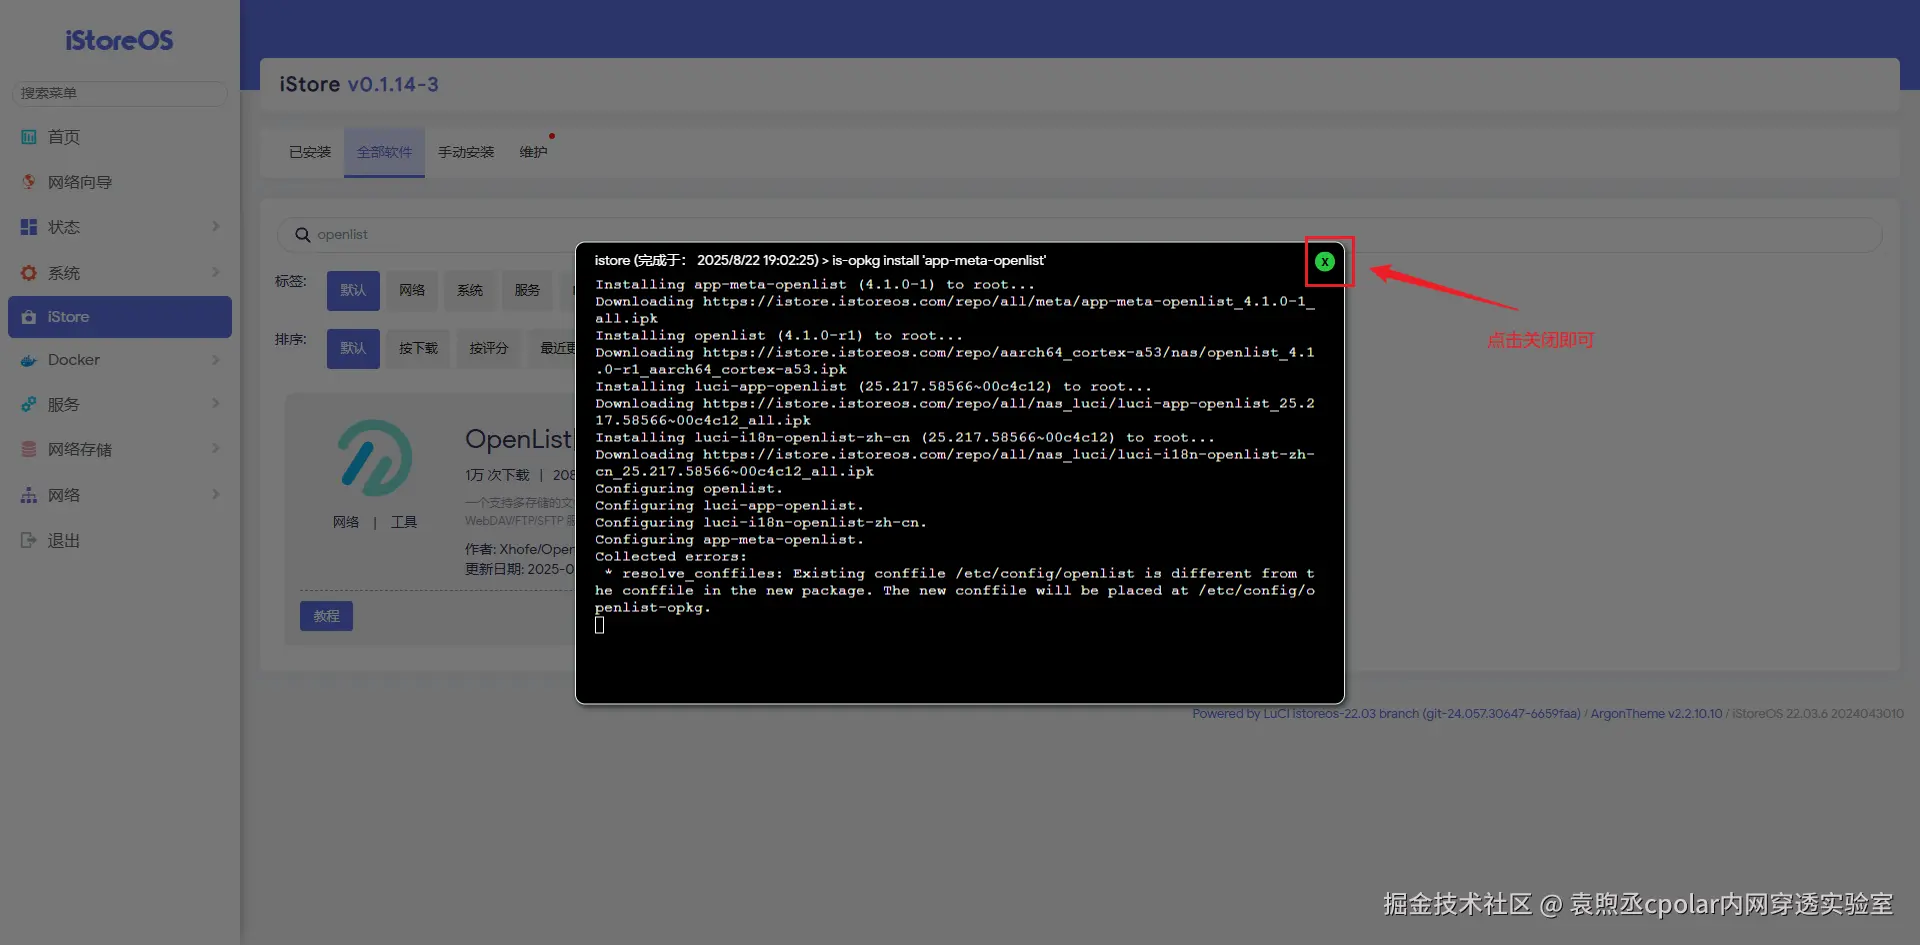Viewport: 1920px width, 945px height.
Task: Expand the 系统 menu chevron
Action: pyautogui.click(x=216, y=272)
